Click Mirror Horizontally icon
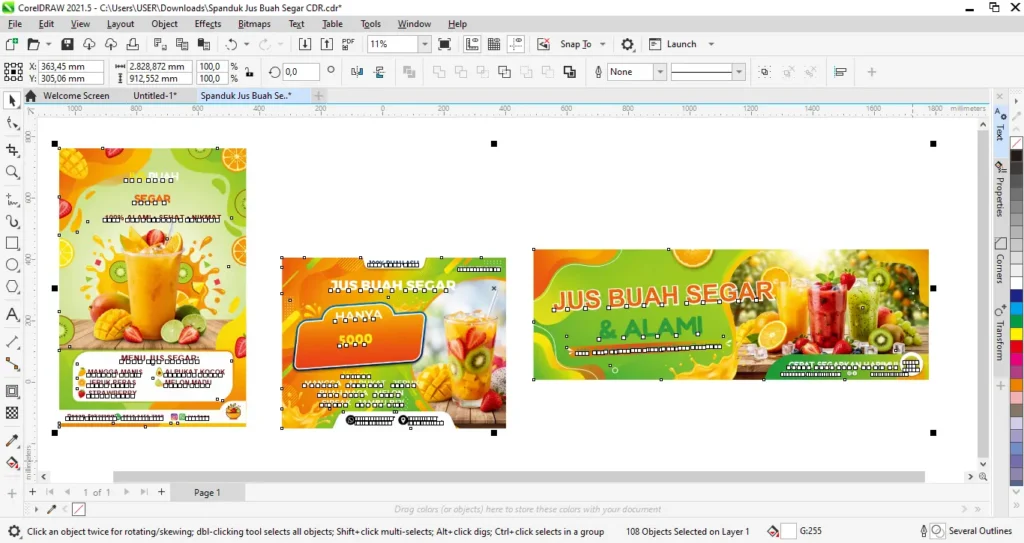Viewport: 1024px width, 543px height. [x=357, y=72]
